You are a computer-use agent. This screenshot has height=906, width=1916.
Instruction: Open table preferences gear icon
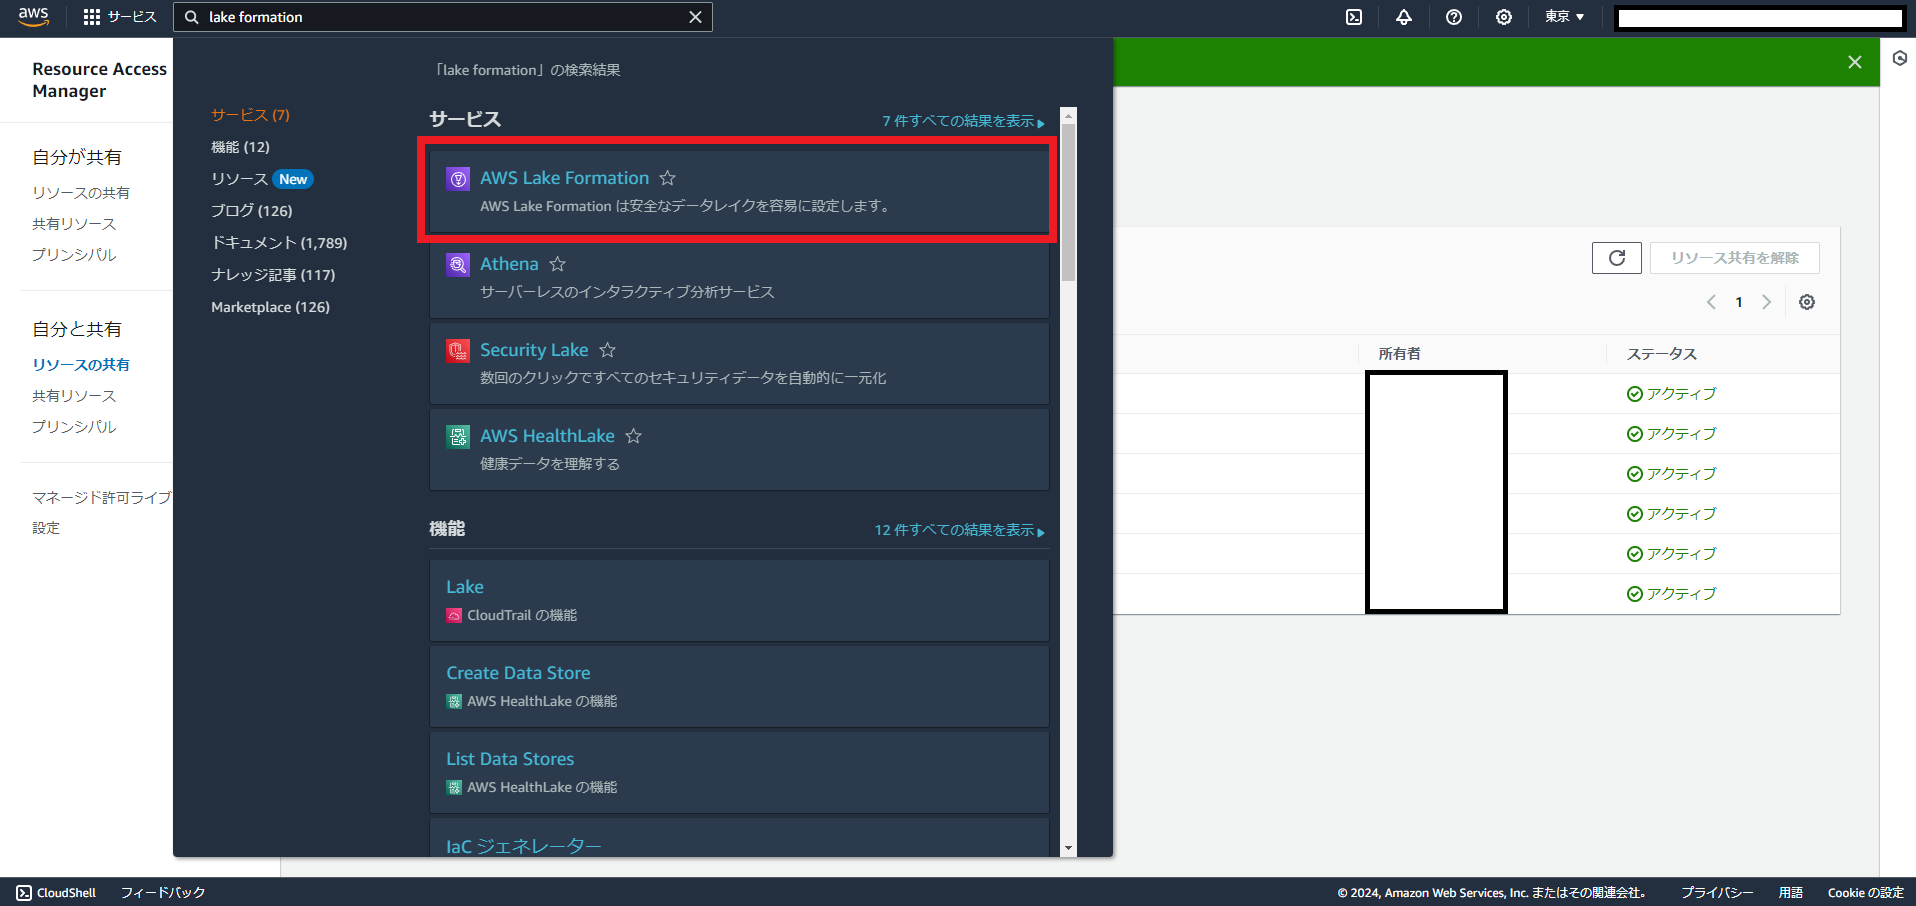[x=1807, y=302]
